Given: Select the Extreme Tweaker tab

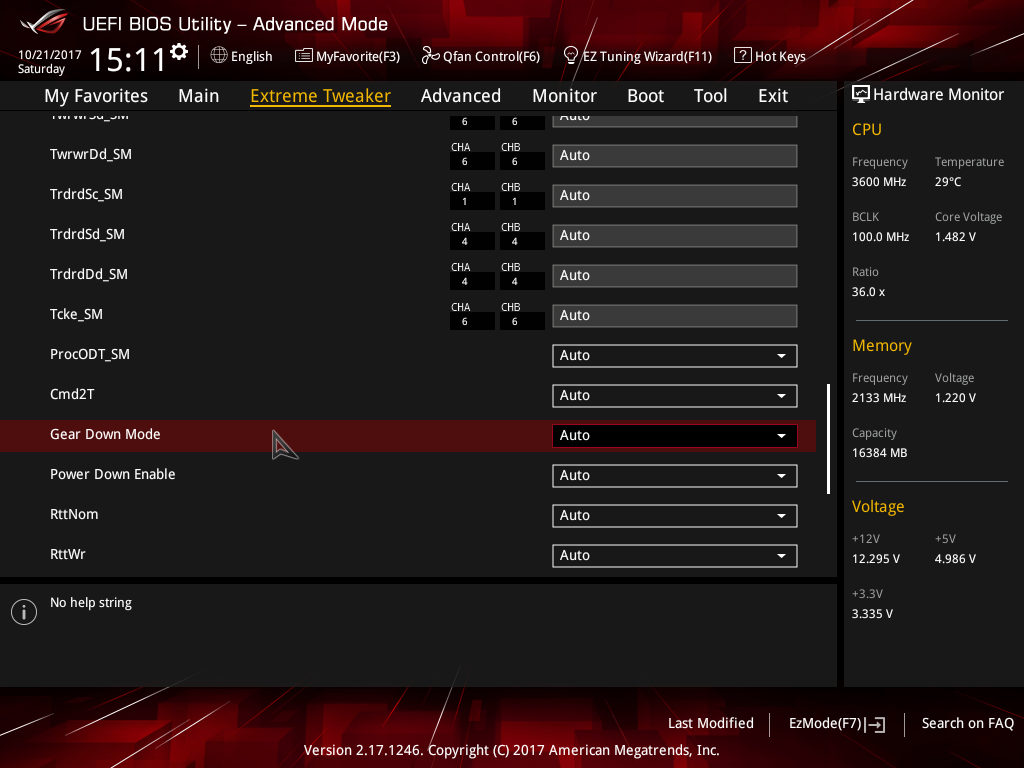Looking at the screenshot, I should pos(321,96).
